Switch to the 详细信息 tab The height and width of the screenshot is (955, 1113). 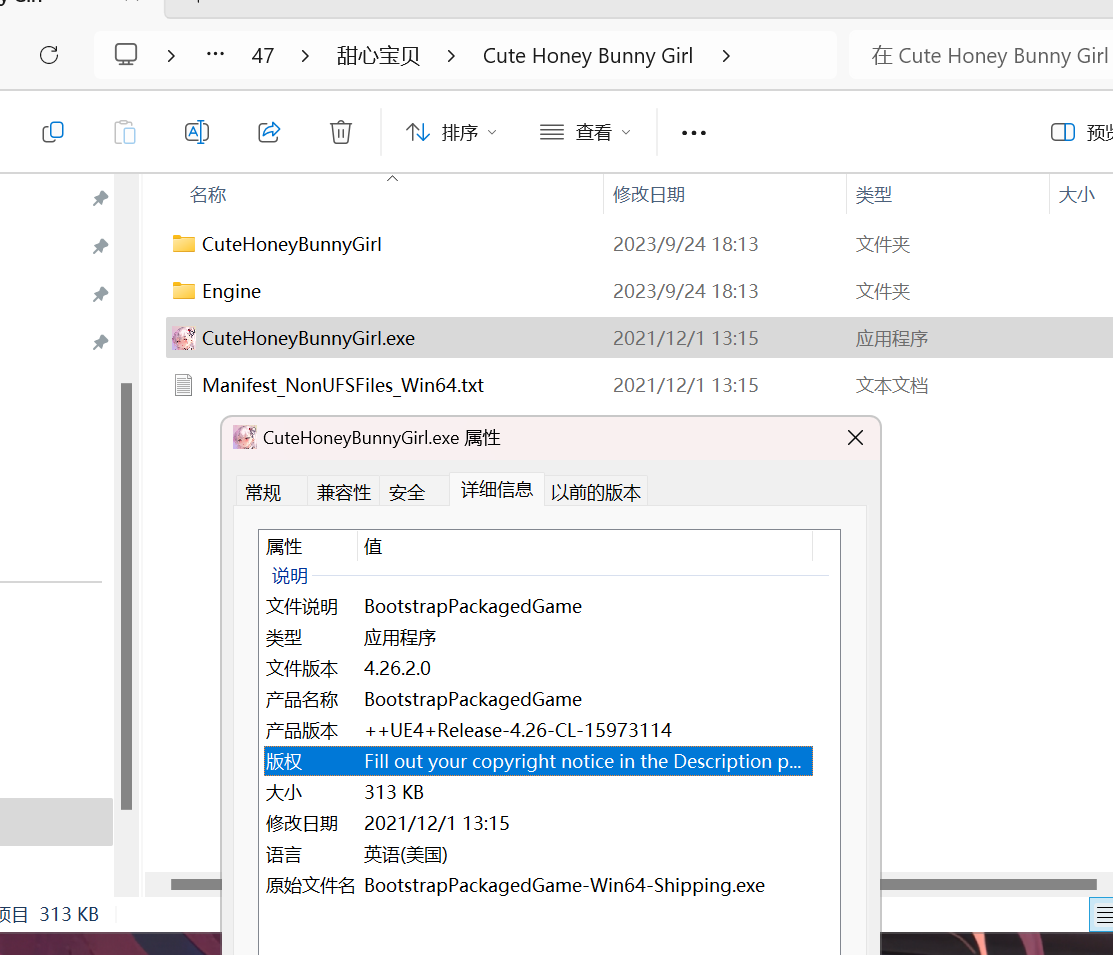click(497, 489)
